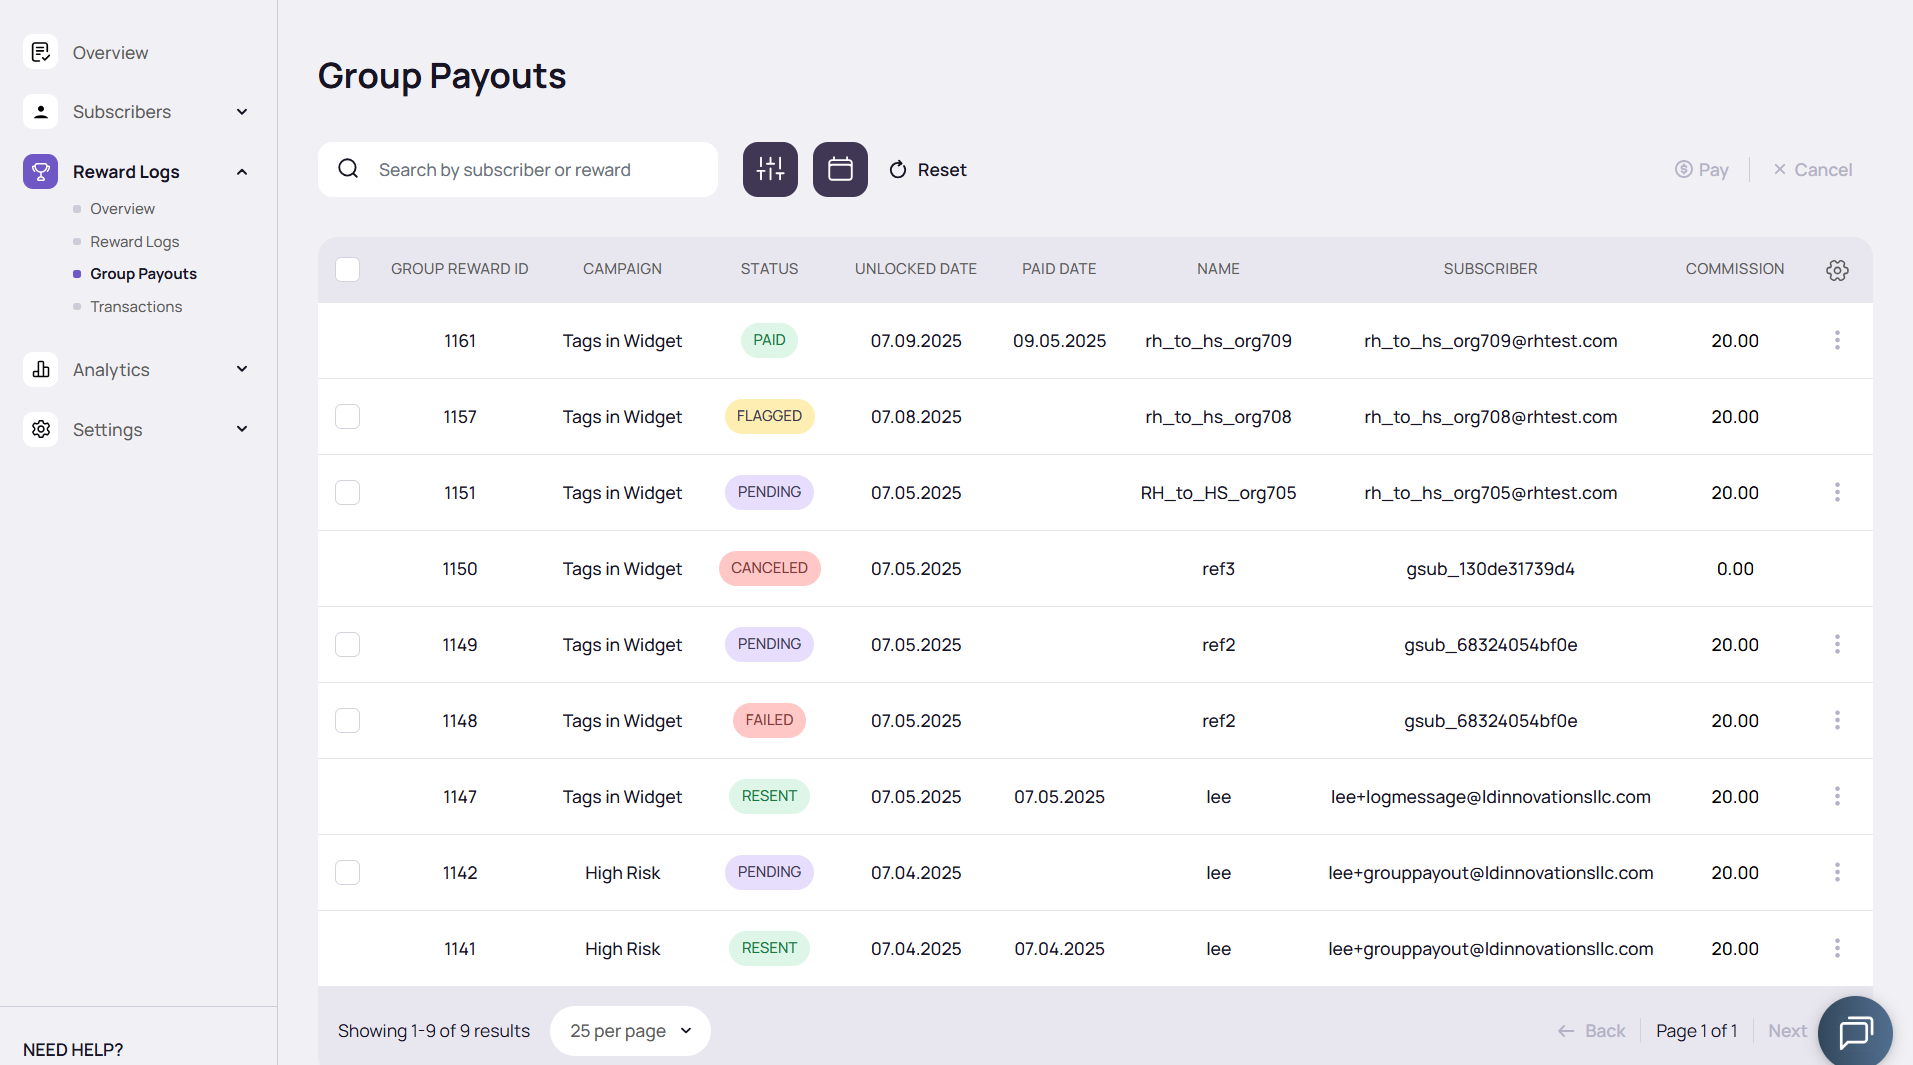This screenshot has width=1913, height=1065.
Task: Check the box for pending reward 1142
Action: click(347, 873)
